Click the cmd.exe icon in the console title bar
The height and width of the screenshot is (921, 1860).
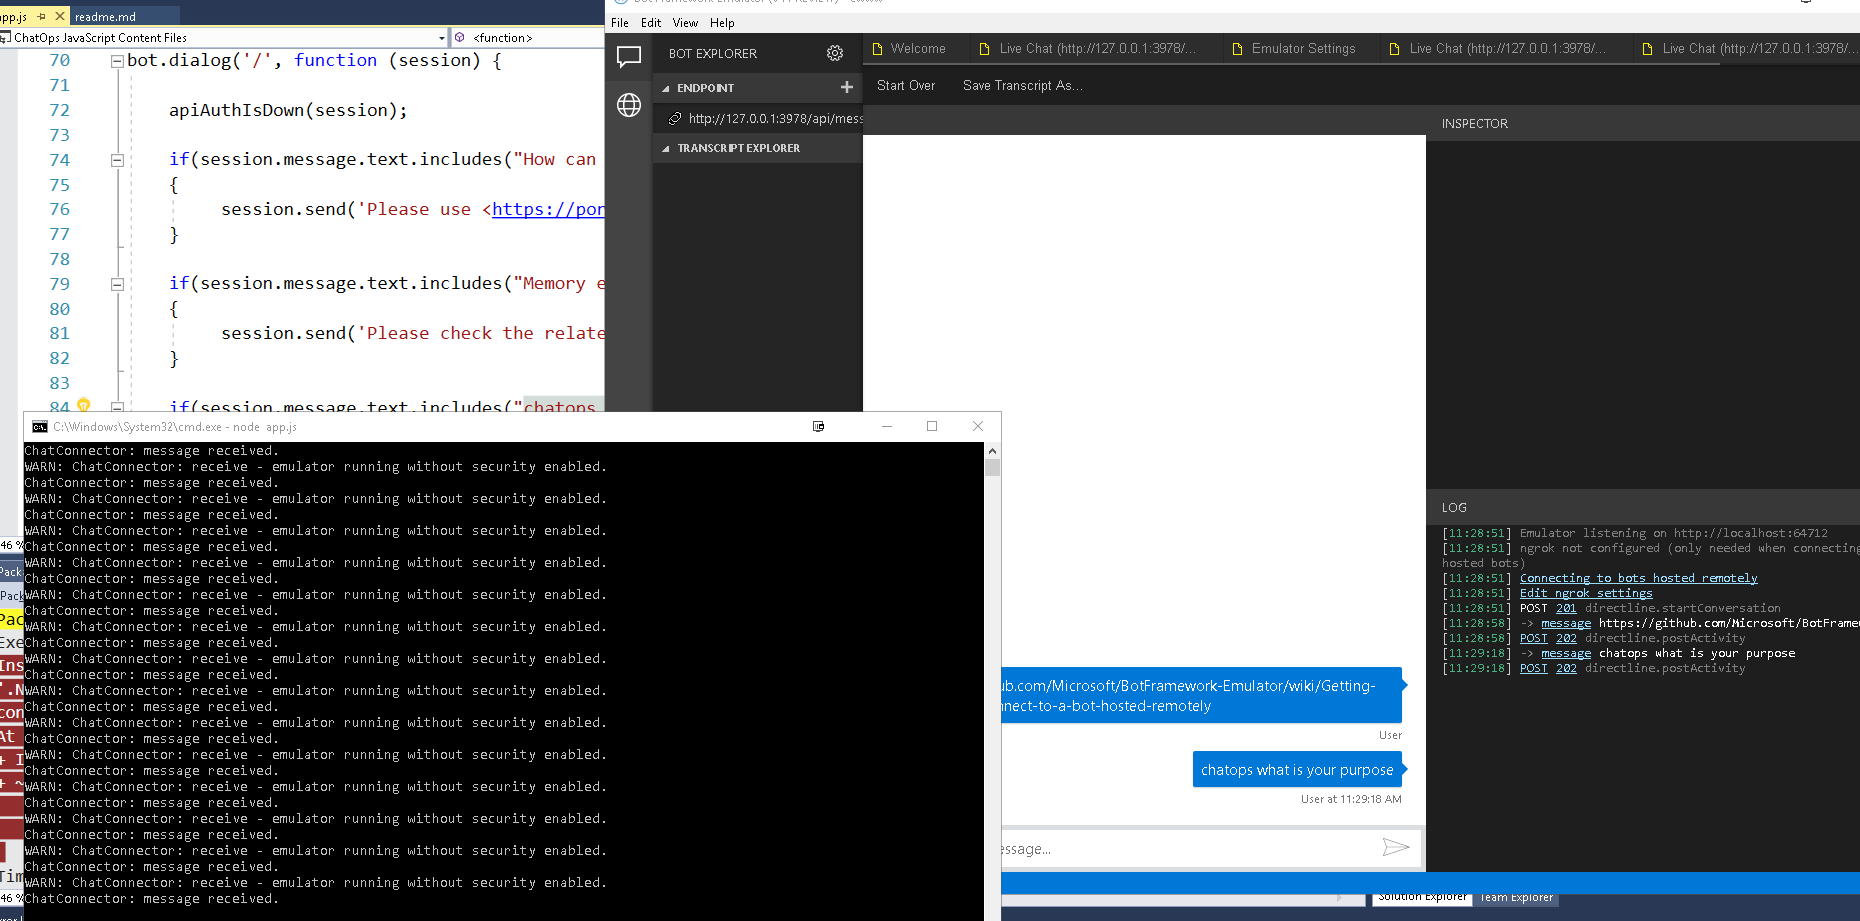pos(39,426)
